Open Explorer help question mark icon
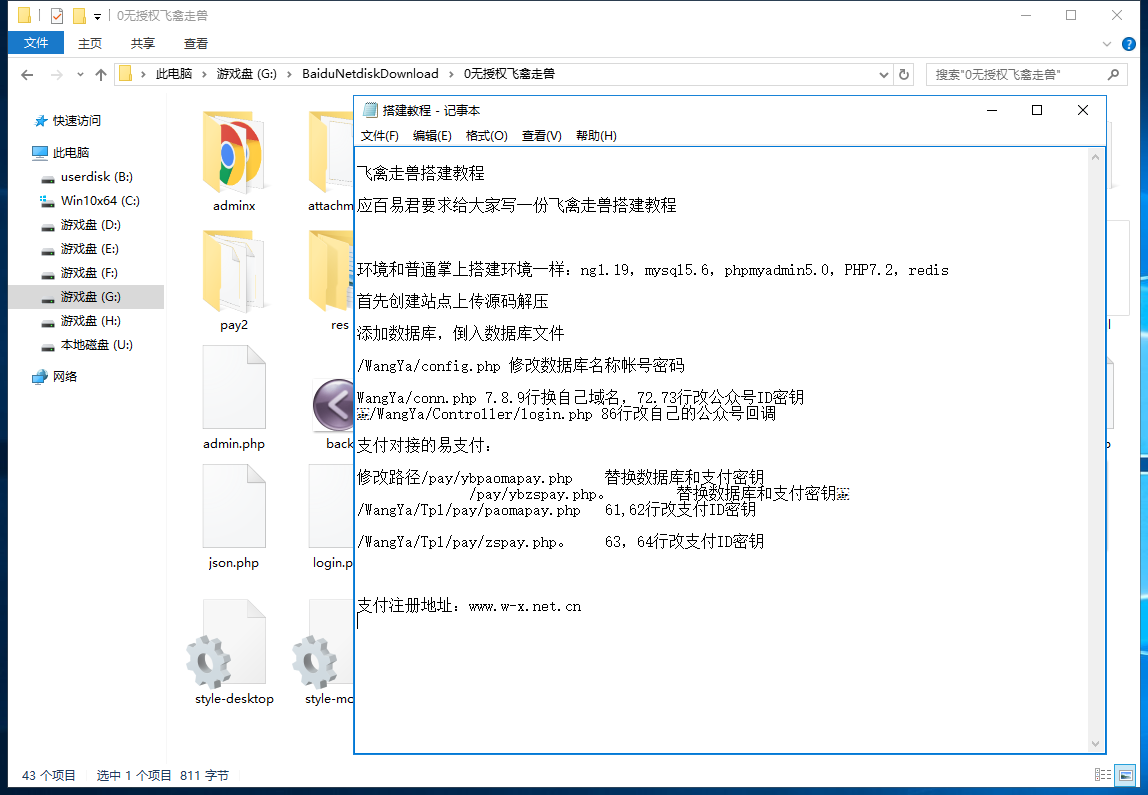Viewport: 1148px width, 795px height. point(1129,44)
